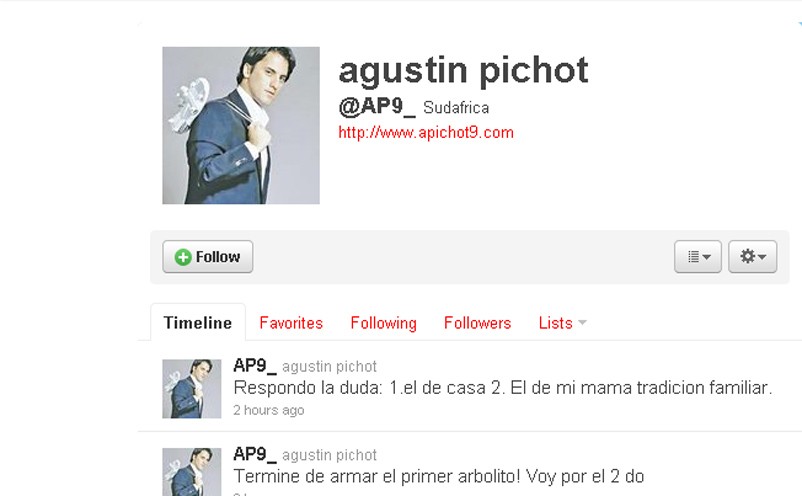Open the Lists tab
This screenshot has width=802, height=496.
pos(555,323)
